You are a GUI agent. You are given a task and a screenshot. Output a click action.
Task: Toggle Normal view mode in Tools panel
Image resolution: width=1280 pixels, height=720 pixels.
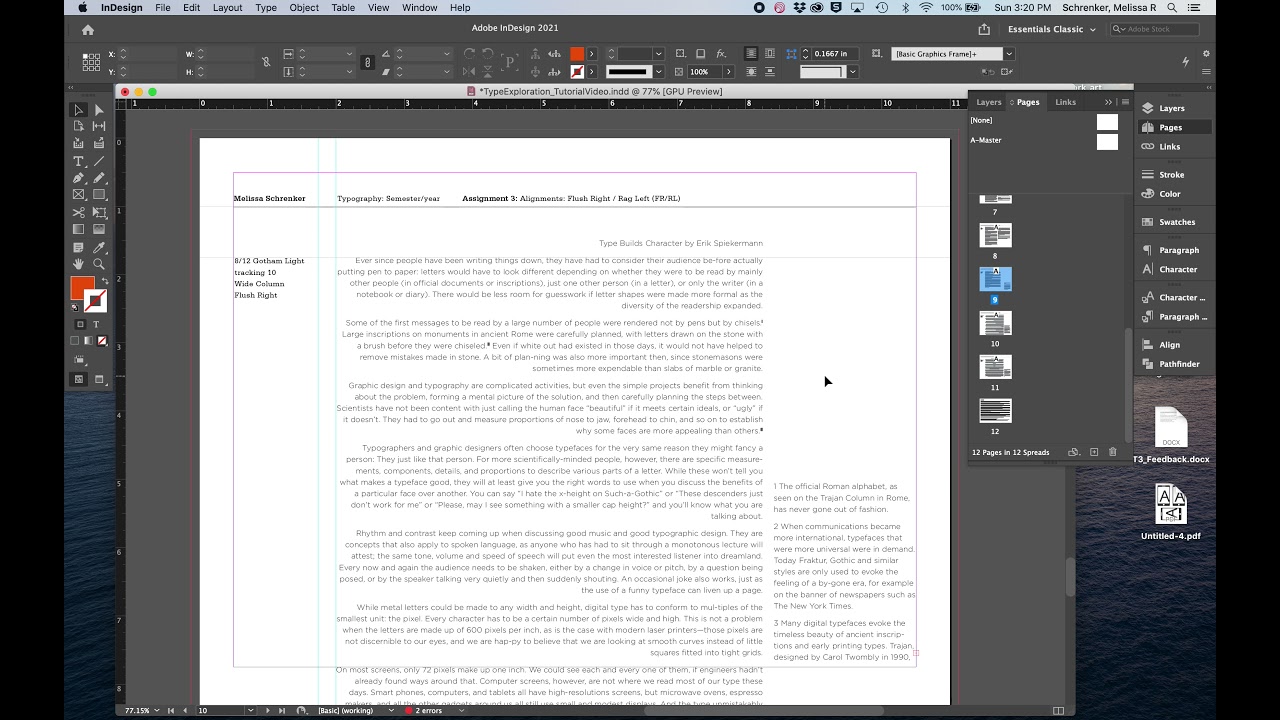click(78, 380)
